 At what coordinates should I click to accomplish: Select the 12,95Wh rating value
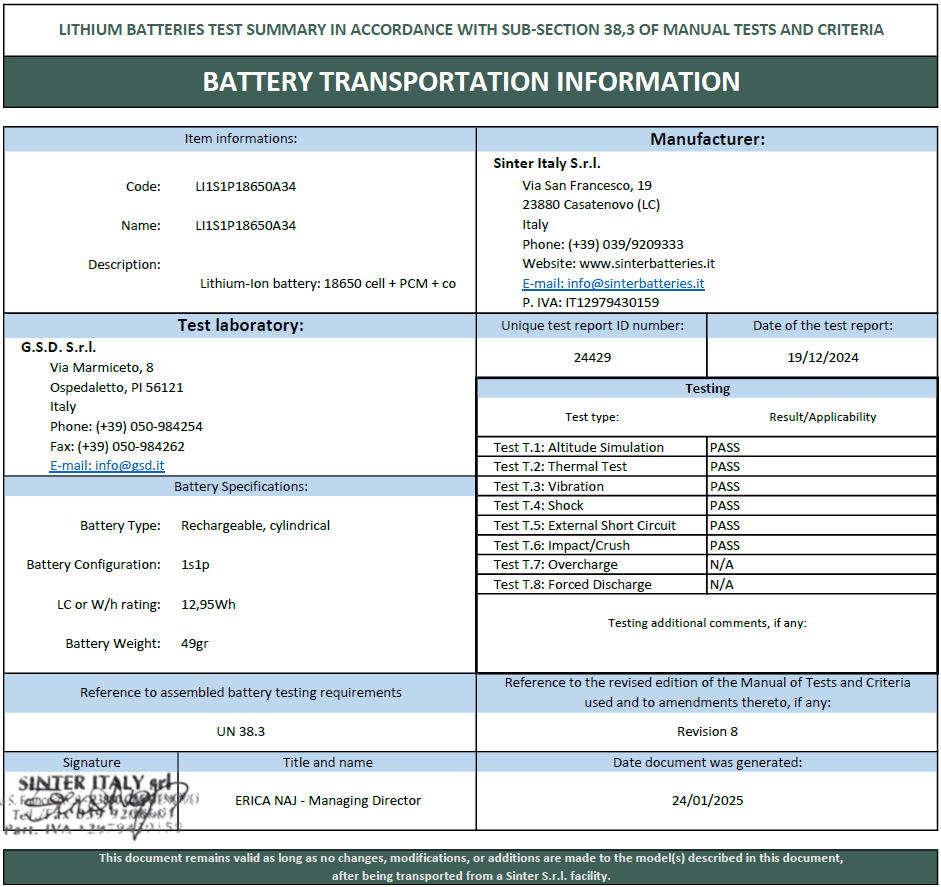(x=208, y=605)
